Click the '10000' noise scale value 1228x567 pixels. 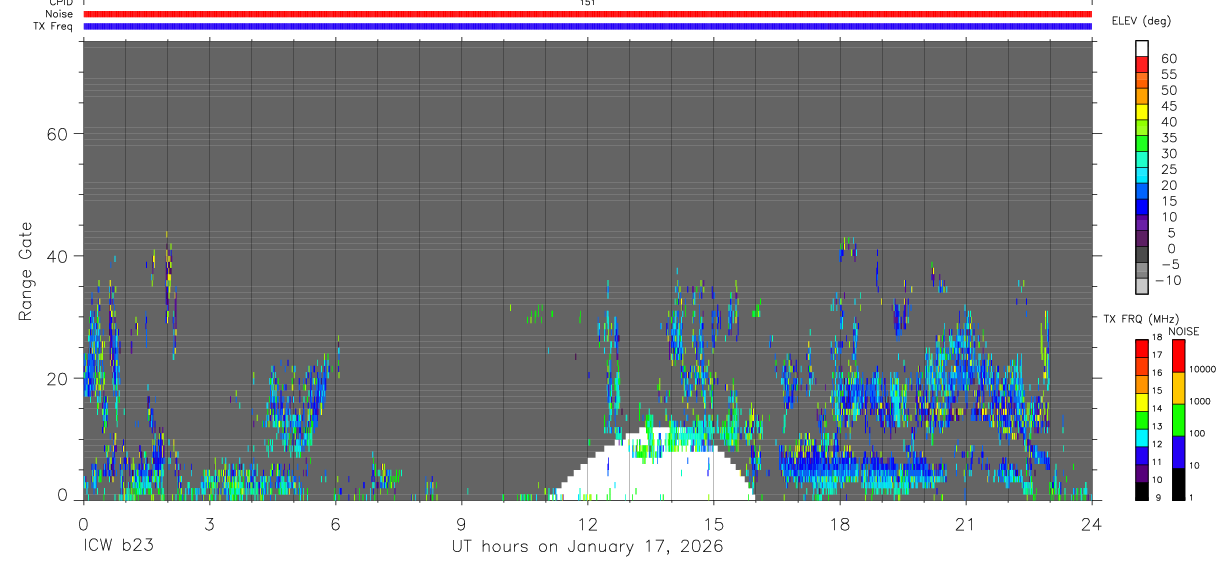click(x=1202, y=370)
